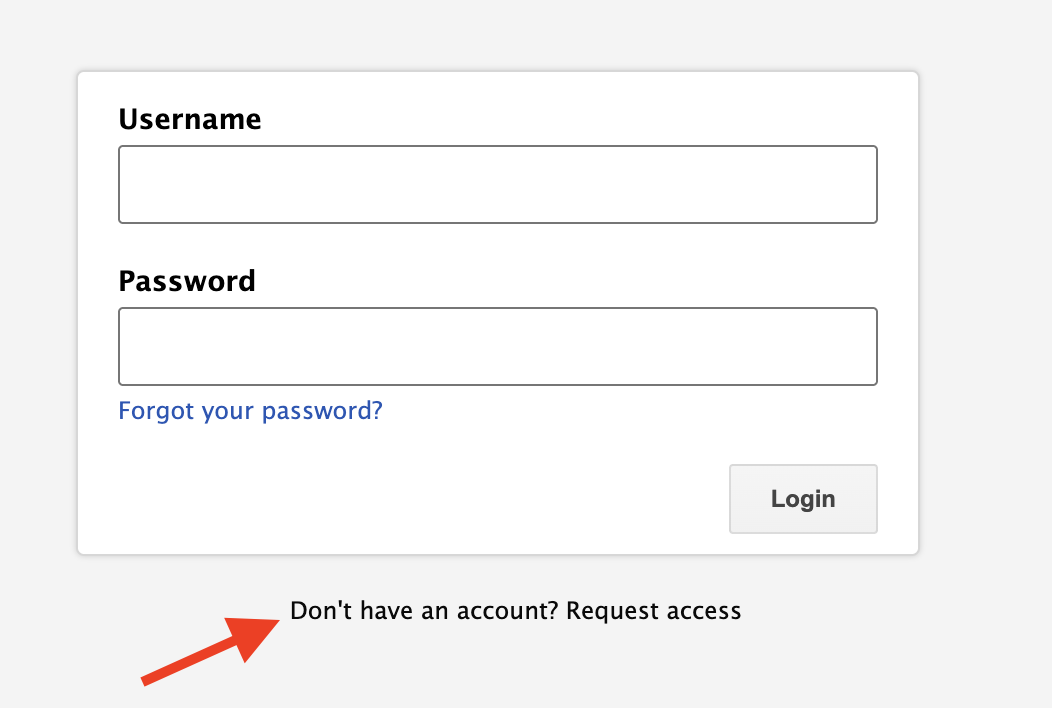Select the Request access link

point(653,611)
